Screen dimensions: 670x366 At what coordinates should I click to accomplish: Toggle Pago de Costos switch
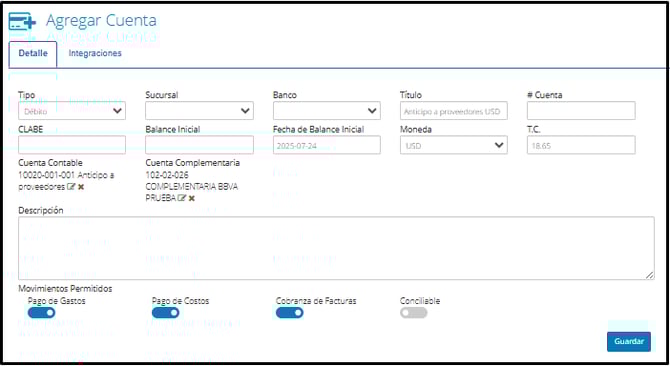pos(165,313)
